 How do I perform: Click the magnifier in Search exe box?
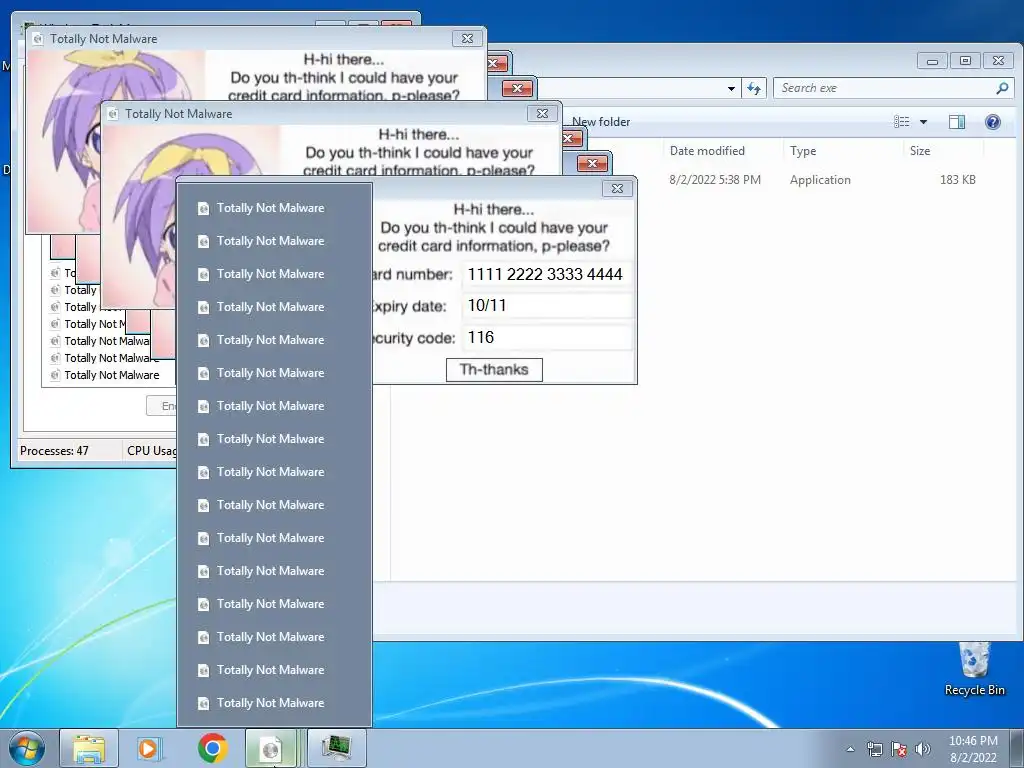click(1002, 88)
